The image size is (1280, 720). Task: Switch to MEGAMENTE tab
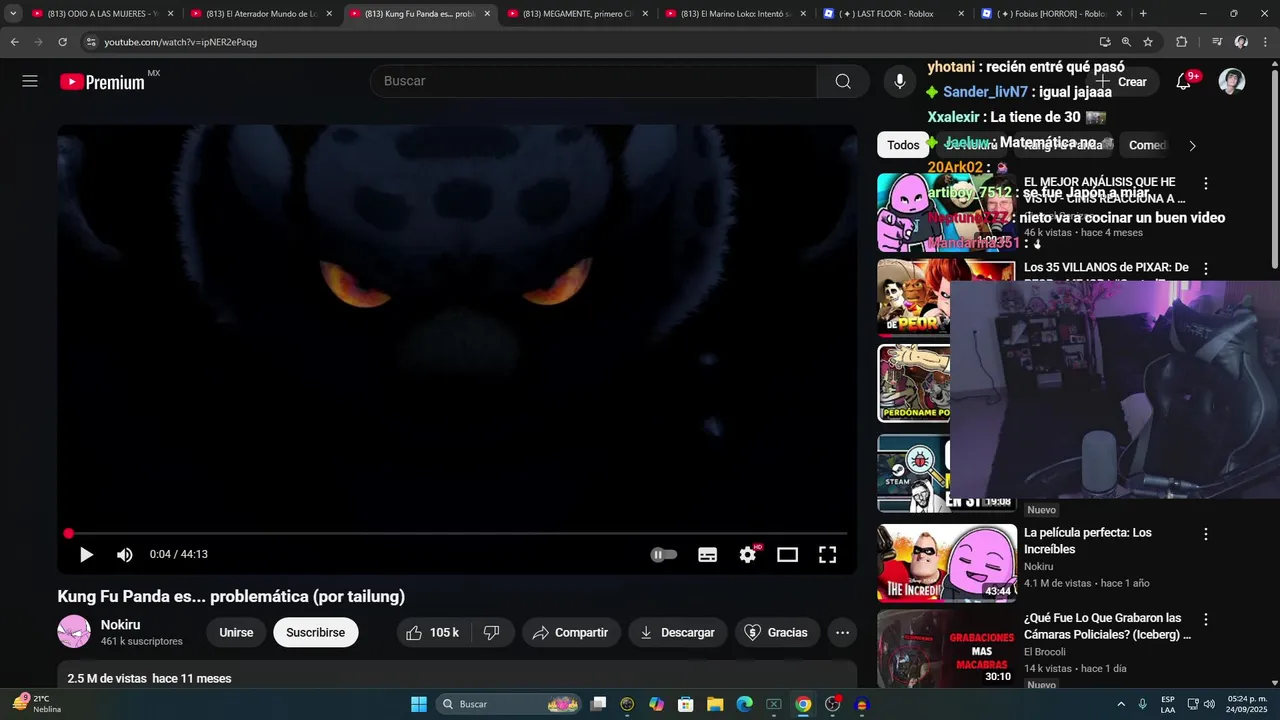click(x=578, y=14)
